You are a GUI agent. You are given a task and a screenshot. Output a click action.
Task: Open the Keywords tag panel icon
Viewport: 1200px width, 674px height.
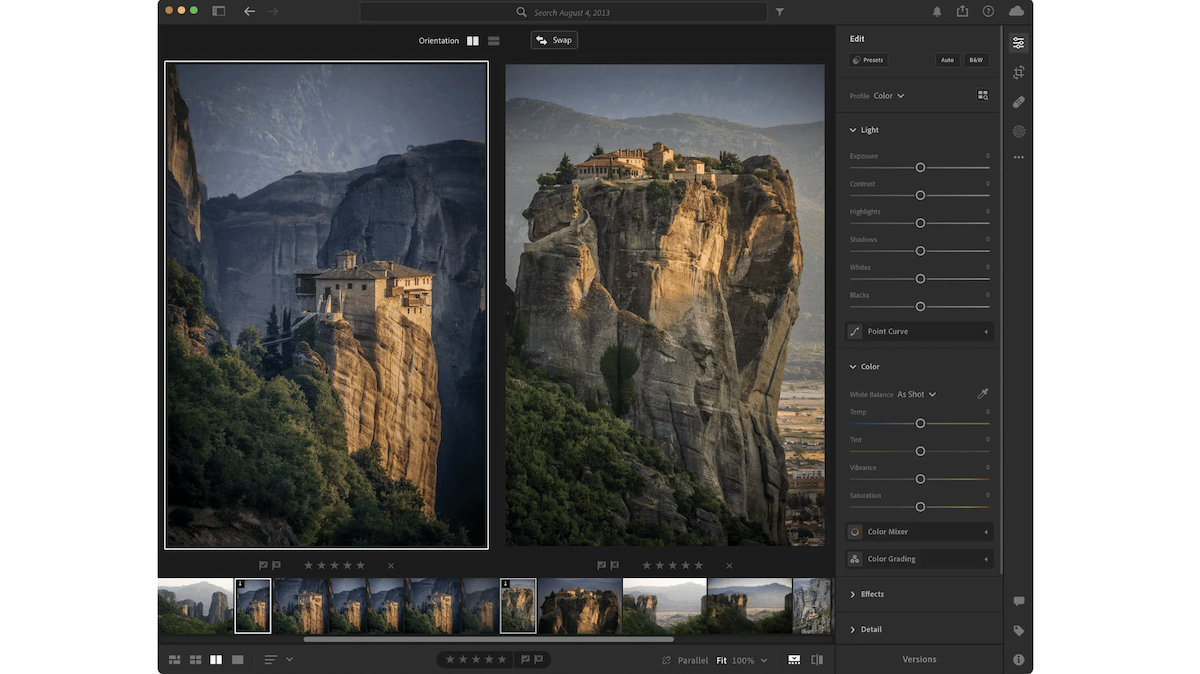[1018, 631]
